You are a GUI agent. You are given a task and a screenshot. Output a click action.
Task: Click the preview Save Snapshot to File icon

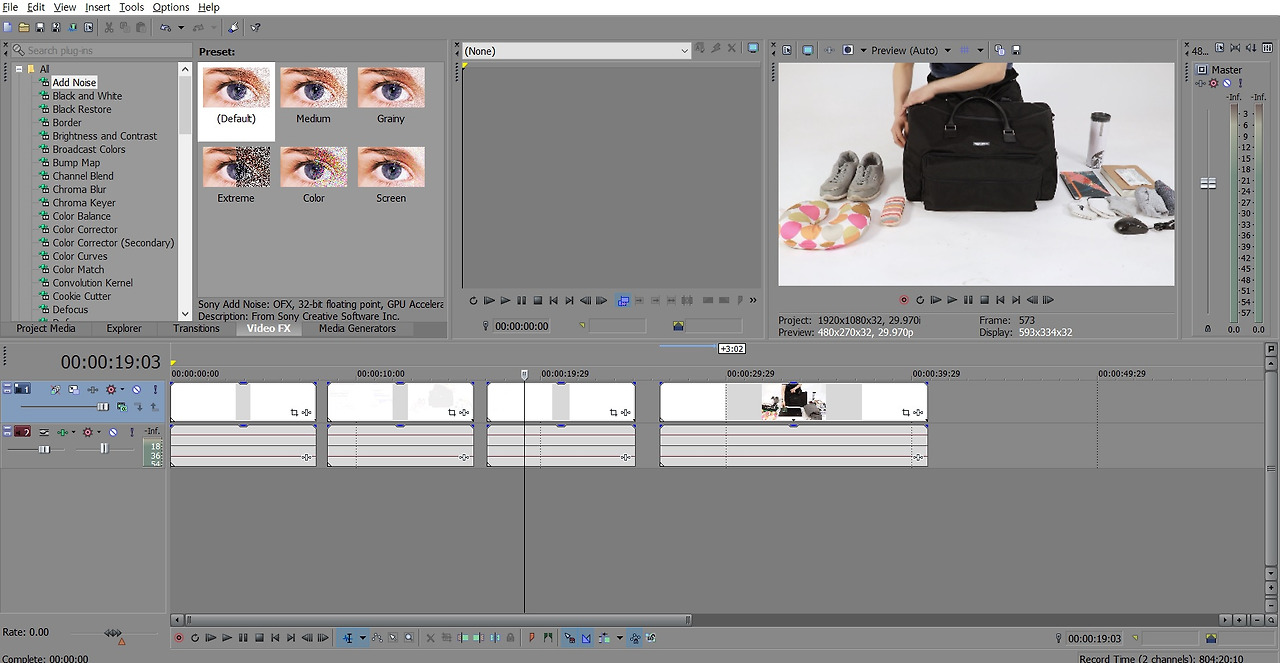[1016, 50]
